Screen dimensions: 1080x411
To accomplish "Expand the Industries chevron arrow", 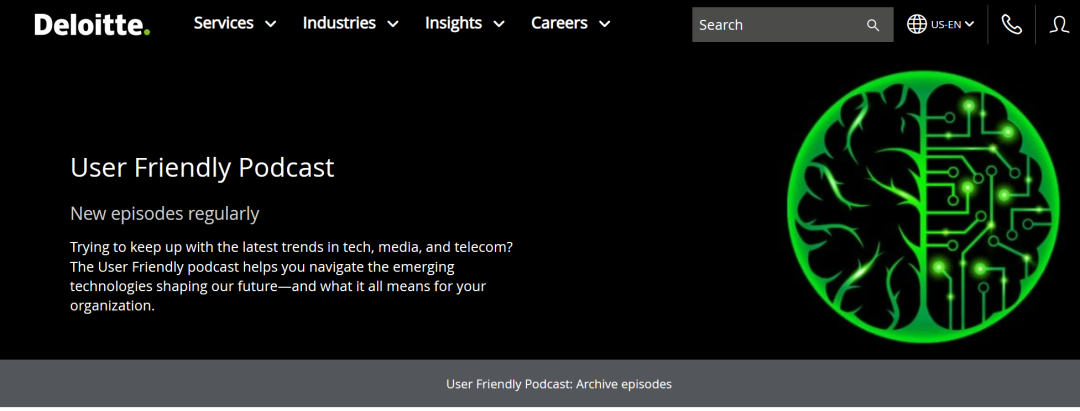I will coord(393,24).
